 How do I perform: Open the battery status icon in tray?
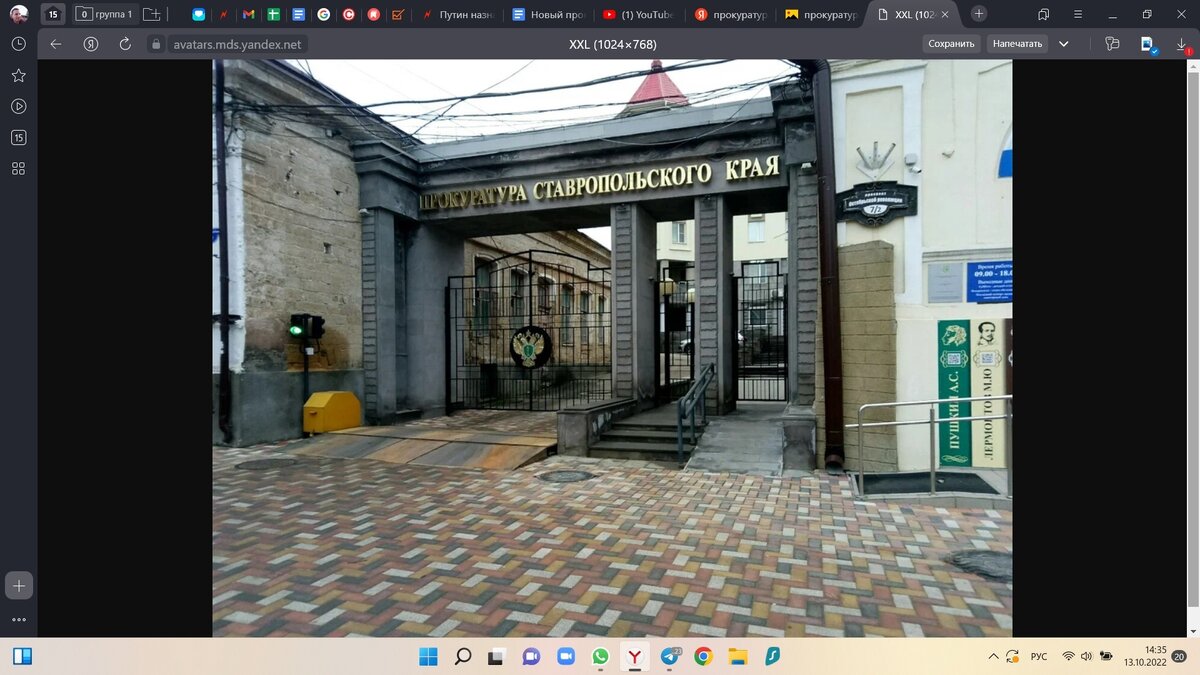click(x=1106, y=656)
